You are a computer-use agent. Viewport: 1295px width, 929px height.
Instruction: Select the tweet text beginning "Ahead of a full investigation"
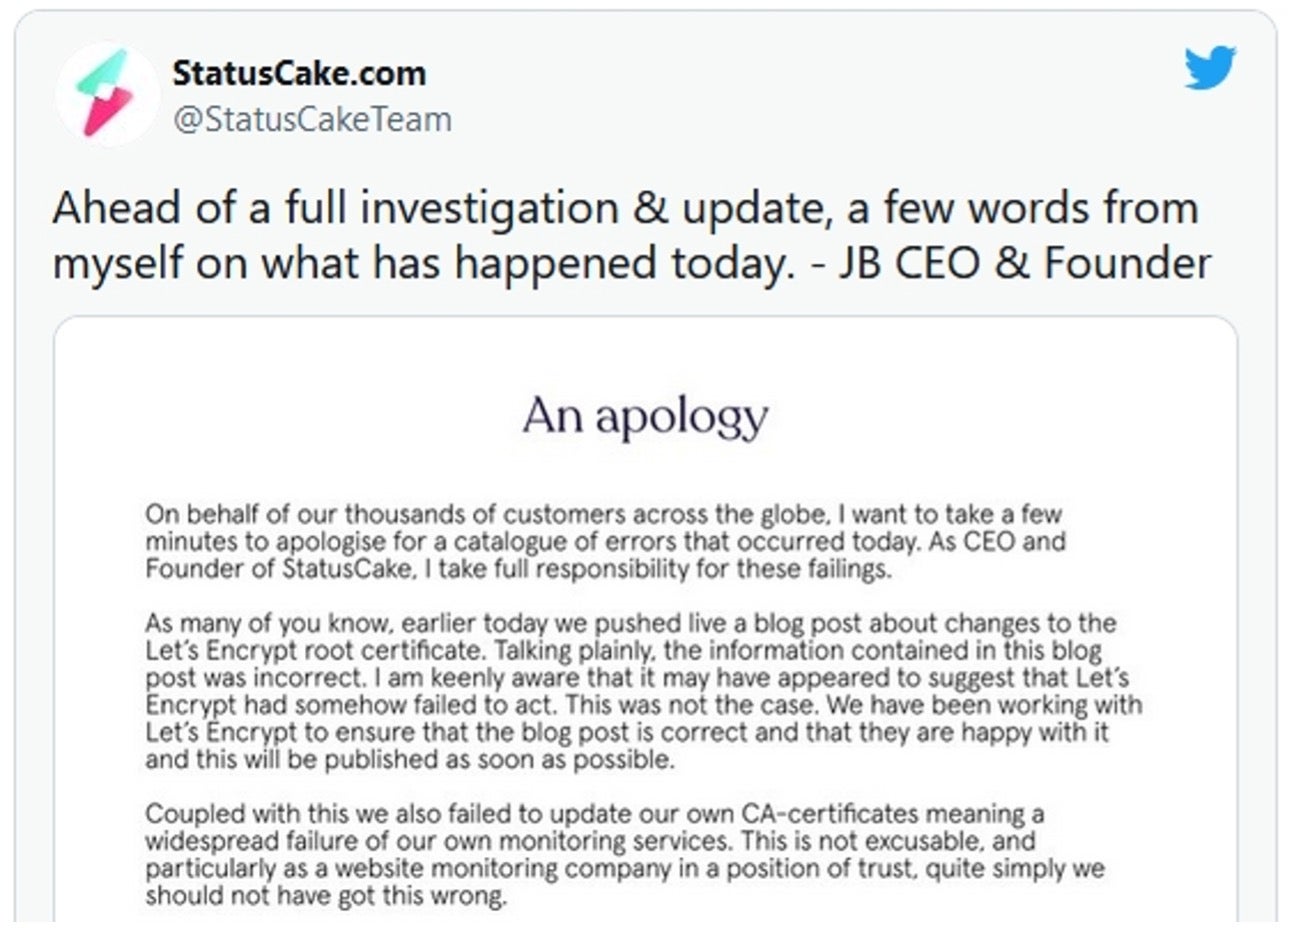coord(632,236)
